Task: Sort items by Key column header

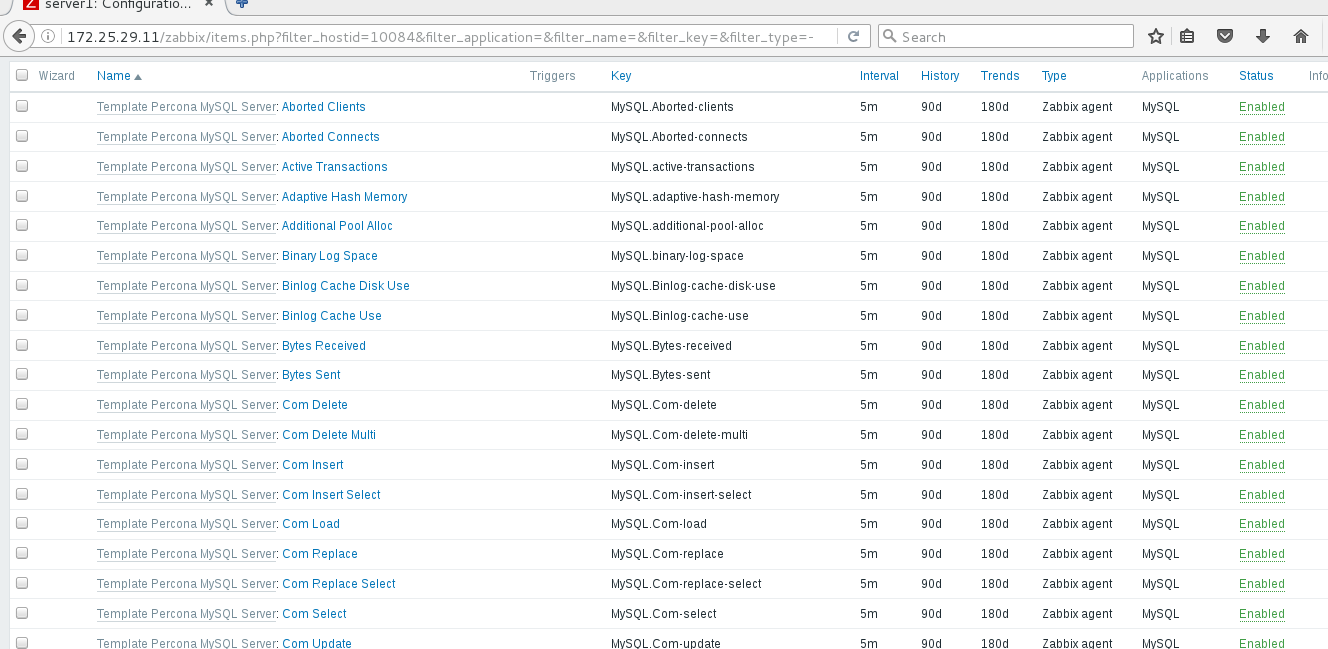Action: 621,76
